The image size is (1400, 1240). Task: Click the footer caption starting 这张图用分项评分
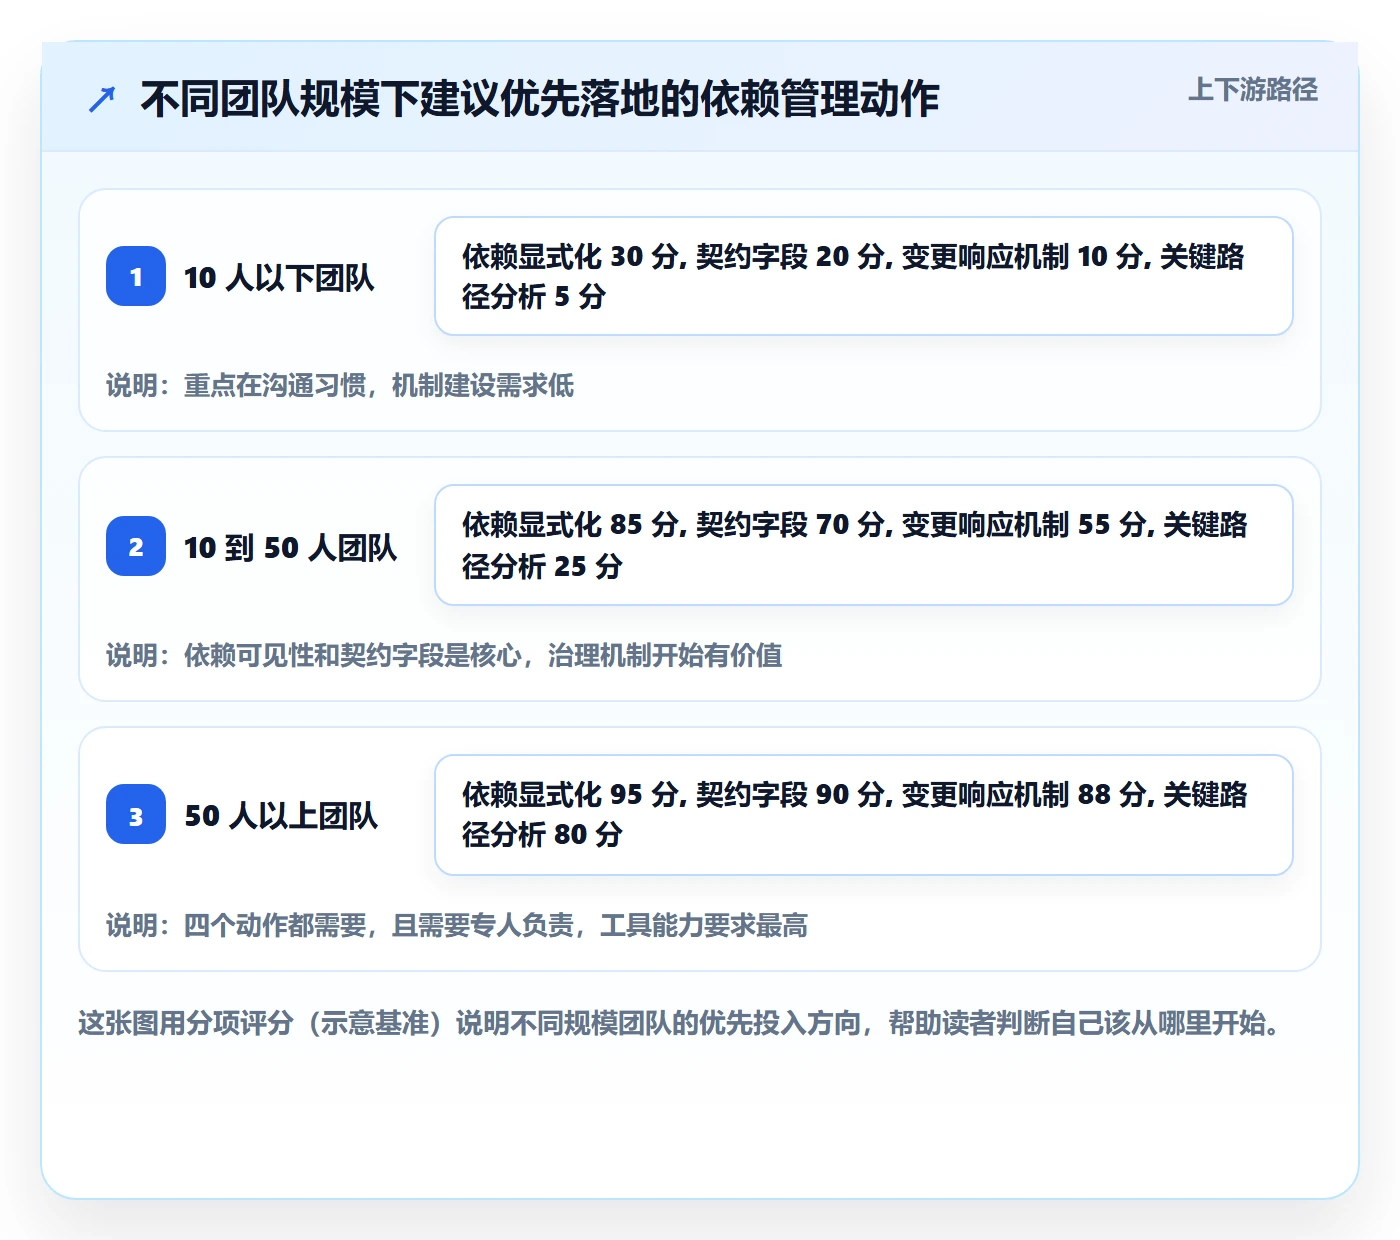(680, 1023)
